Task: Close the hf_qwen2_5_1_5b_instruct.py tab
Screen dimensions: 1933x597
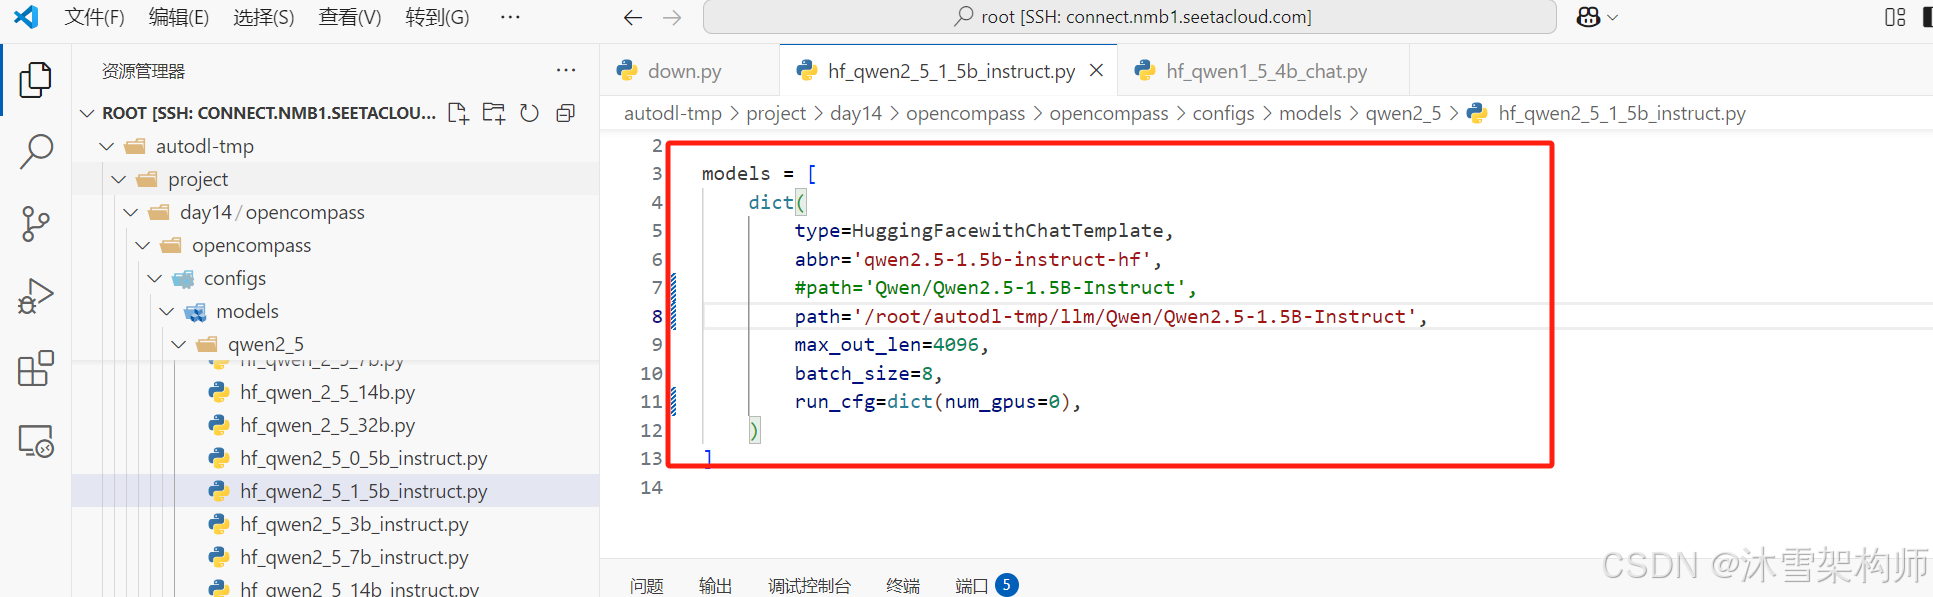Action: (x=1097, y=70)
